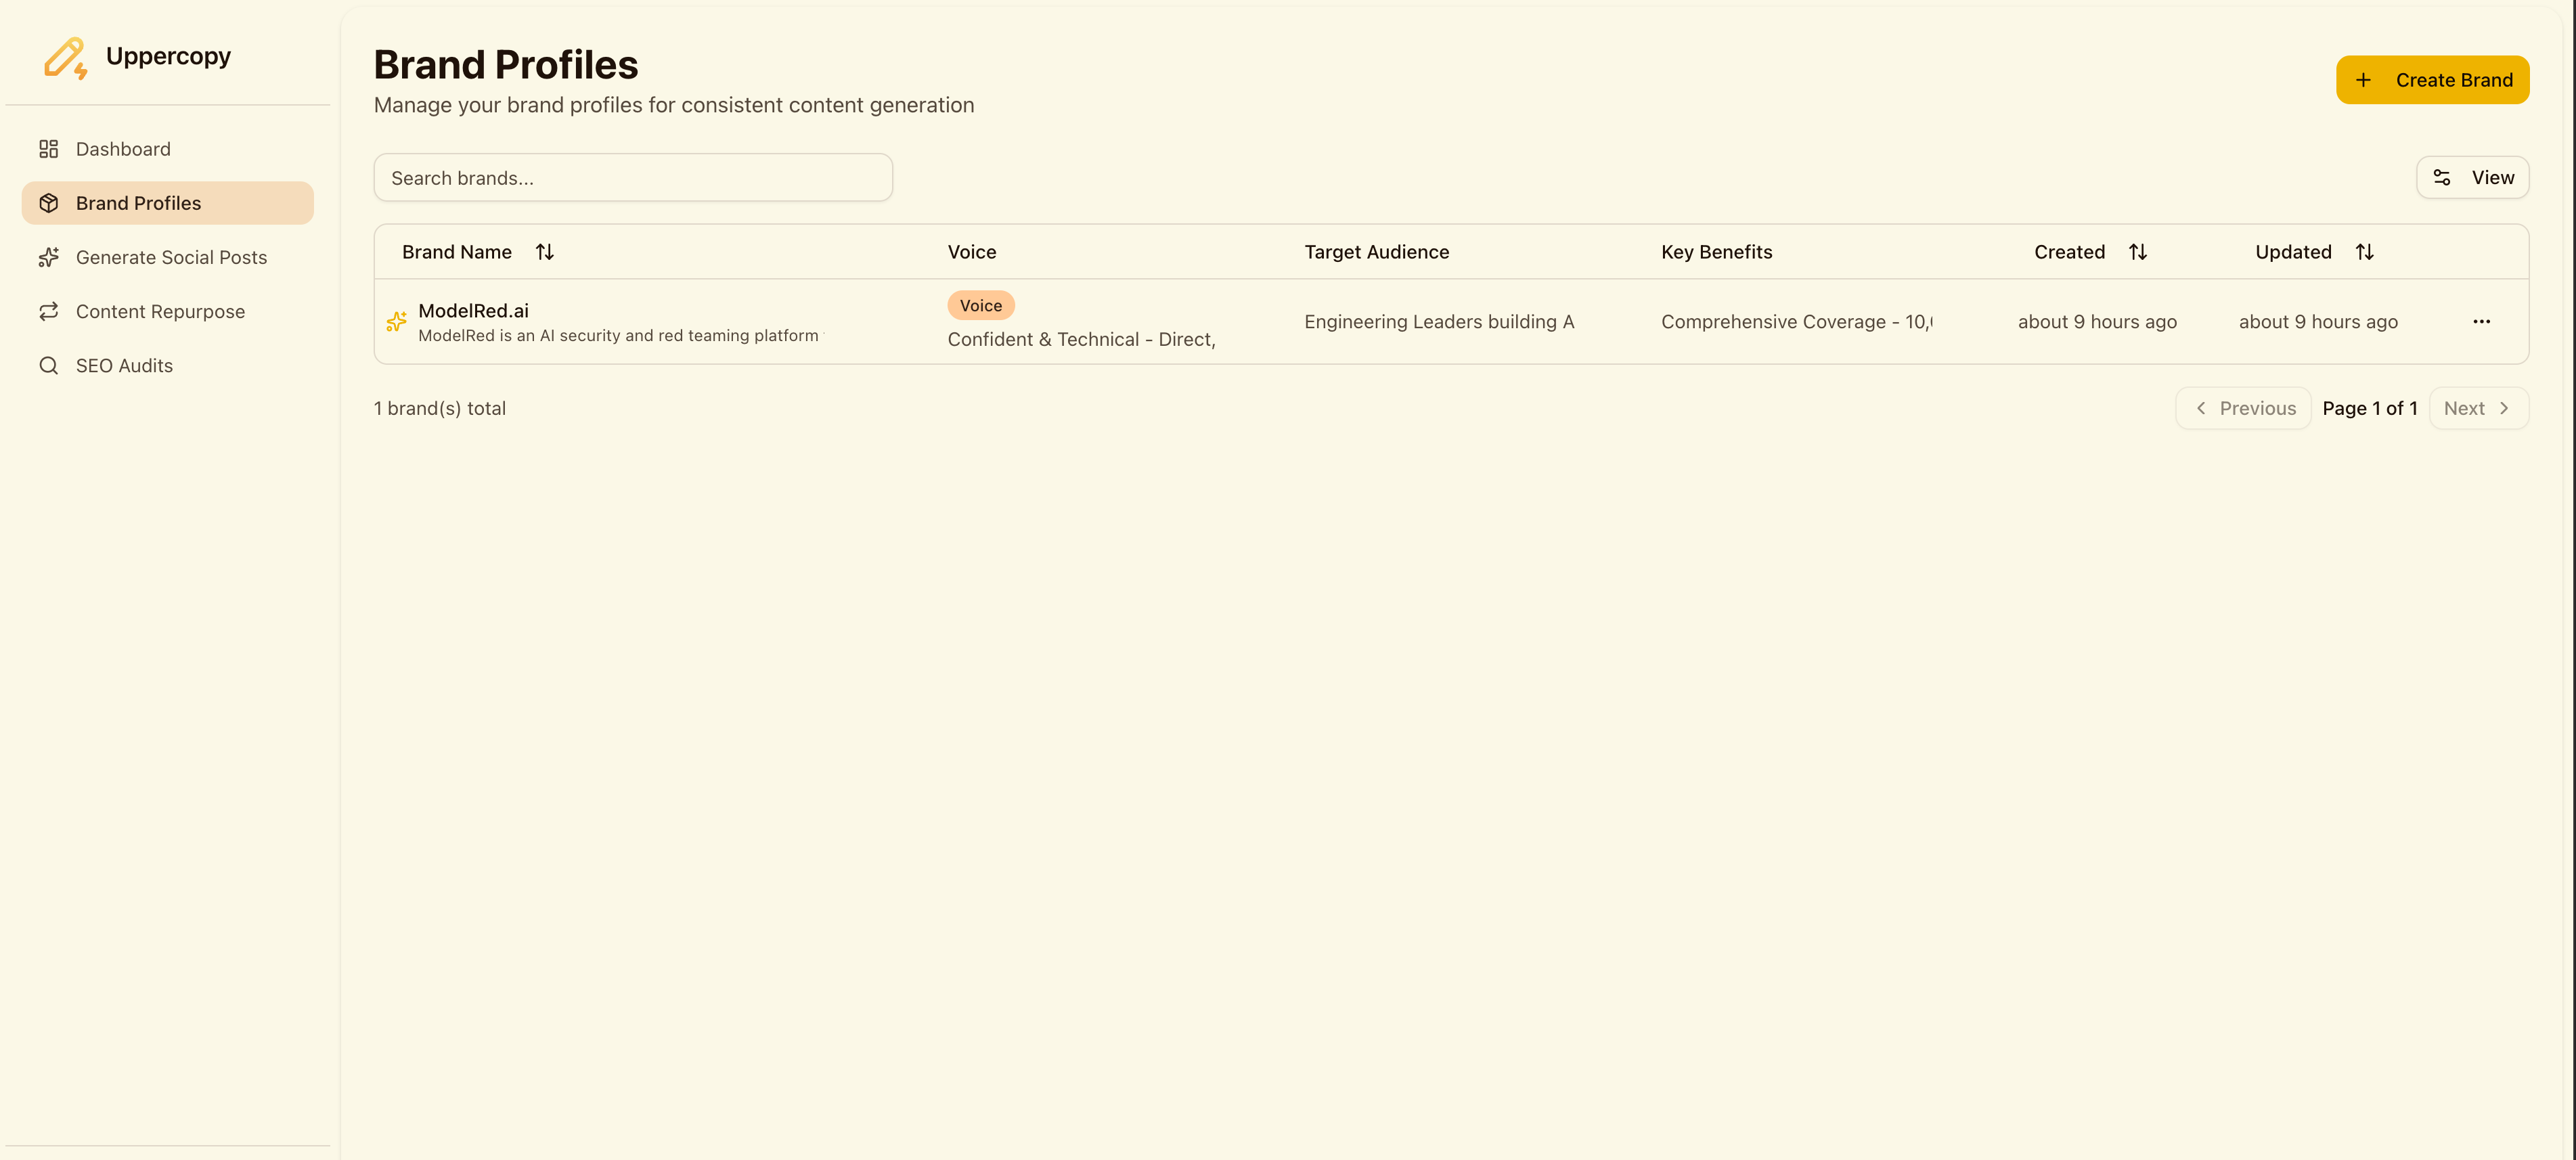The height and width of the screenshot is (1160, 2576).
Task: Click the Content Repurpose arrows icon
Action: click(48, 311)
